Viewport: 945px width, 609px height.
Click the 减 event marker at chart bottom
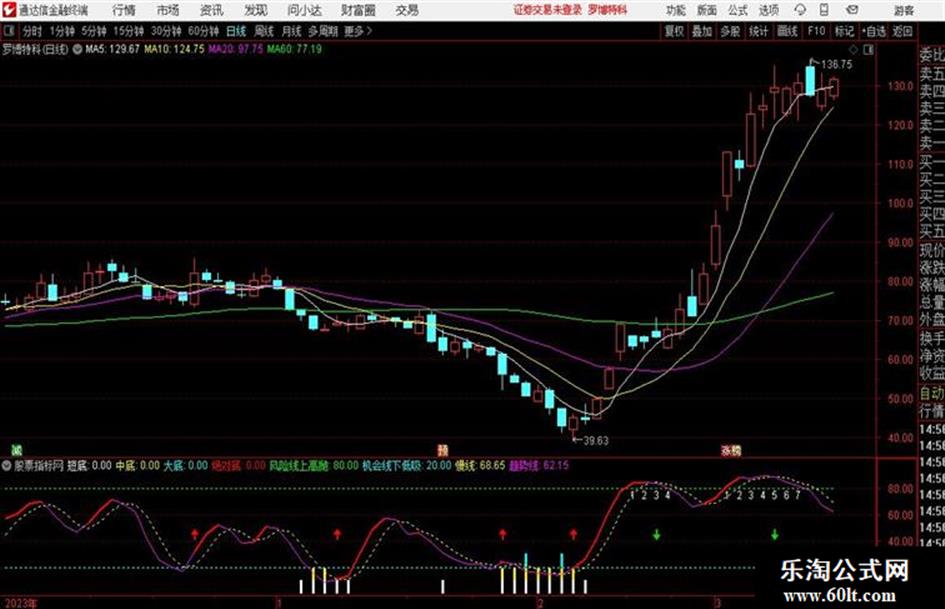tap(17, 450)
